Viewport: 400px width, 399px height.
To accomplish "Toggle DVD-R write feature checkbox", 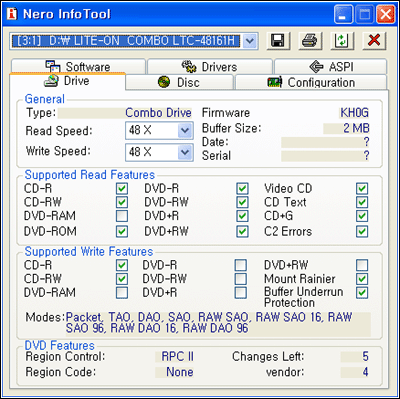I will pos(241,265).
